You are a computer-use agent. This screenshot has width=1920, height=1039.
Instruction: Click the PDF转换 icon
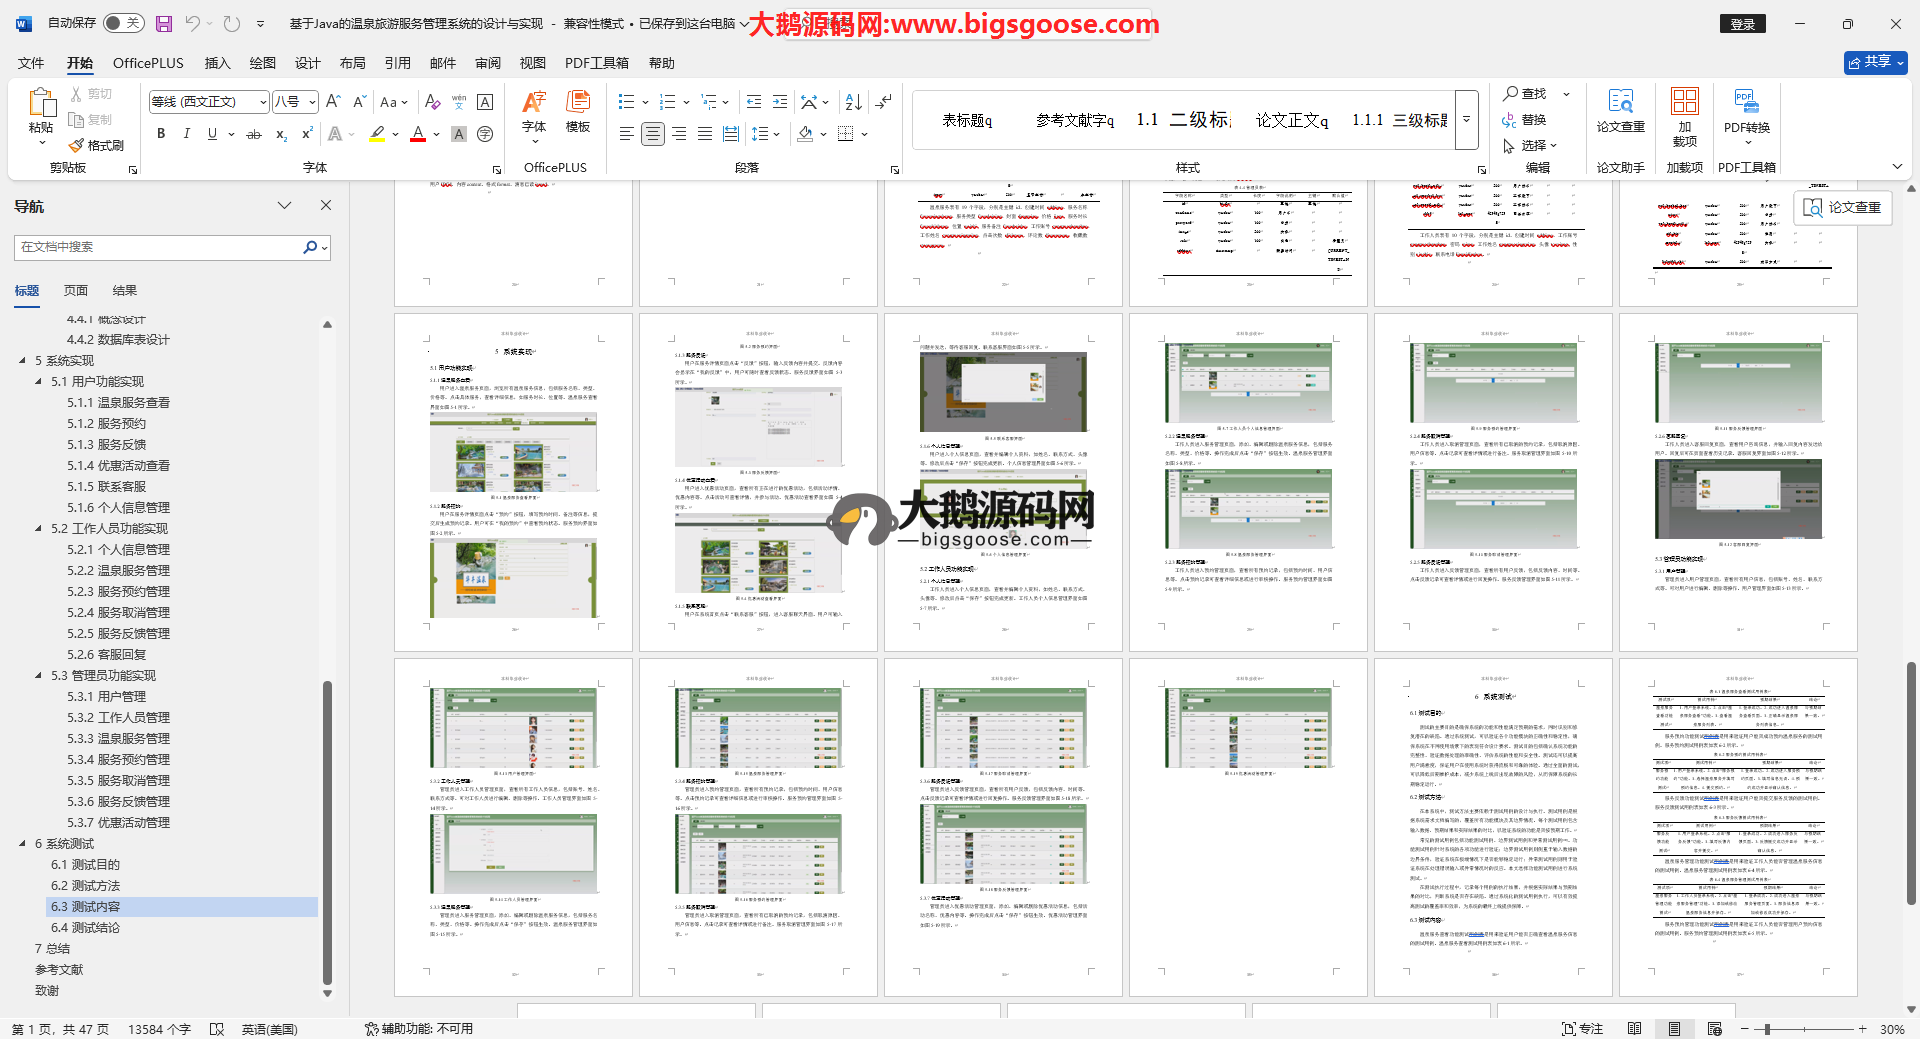[x=1746, y=111]
